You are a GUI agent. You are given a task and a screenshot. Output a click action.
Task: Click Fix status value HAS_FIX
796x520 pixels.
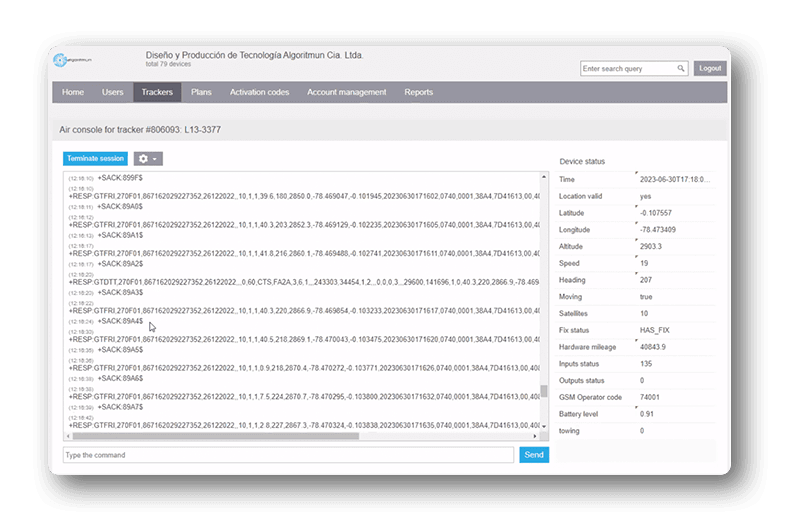click(x=654, y=330)
